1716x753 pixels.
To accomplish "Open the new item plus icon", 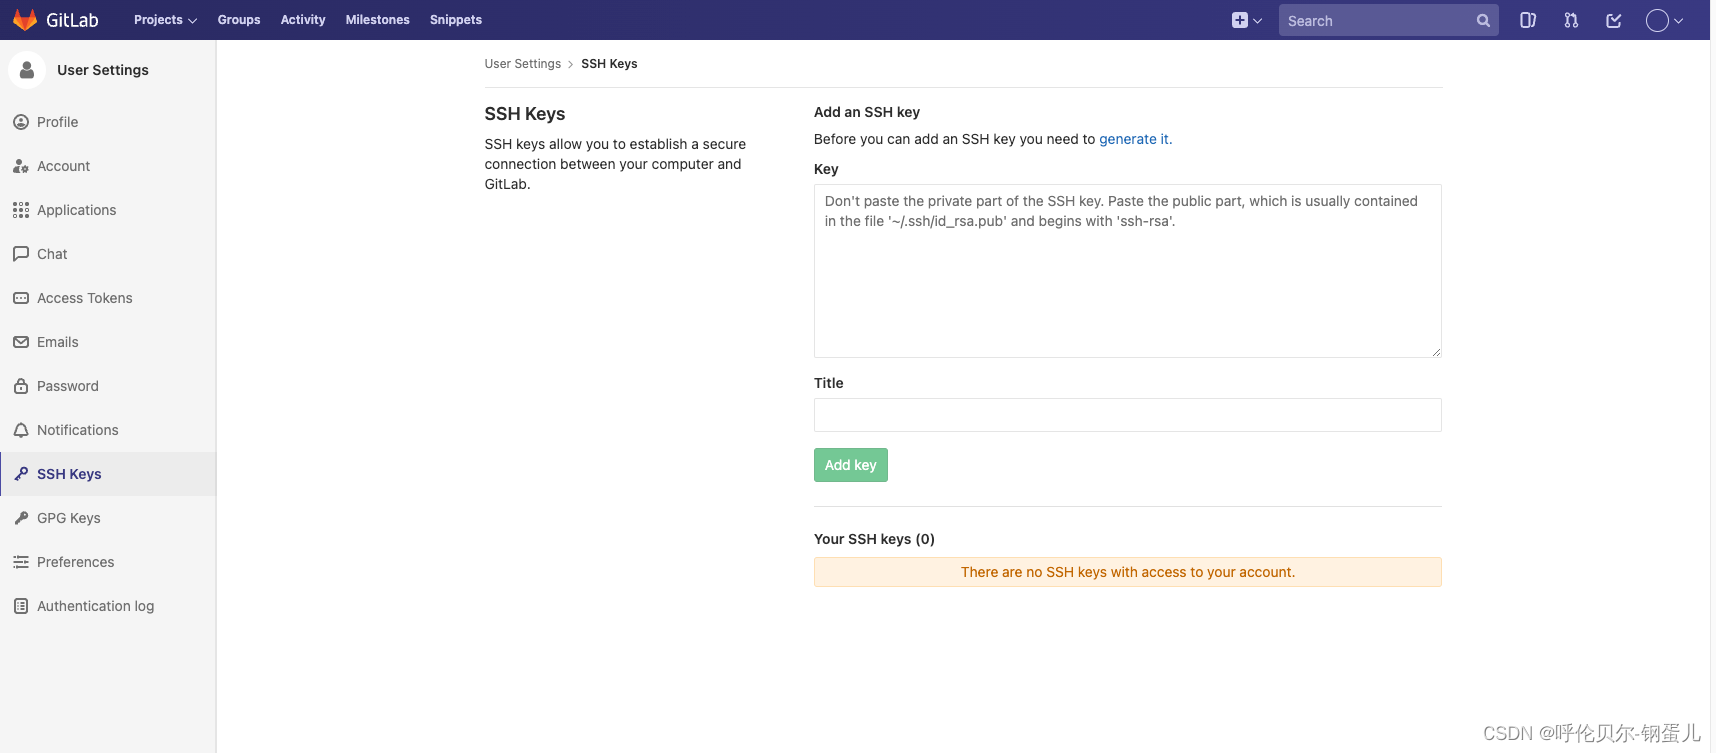I will tap(1240, 20).
